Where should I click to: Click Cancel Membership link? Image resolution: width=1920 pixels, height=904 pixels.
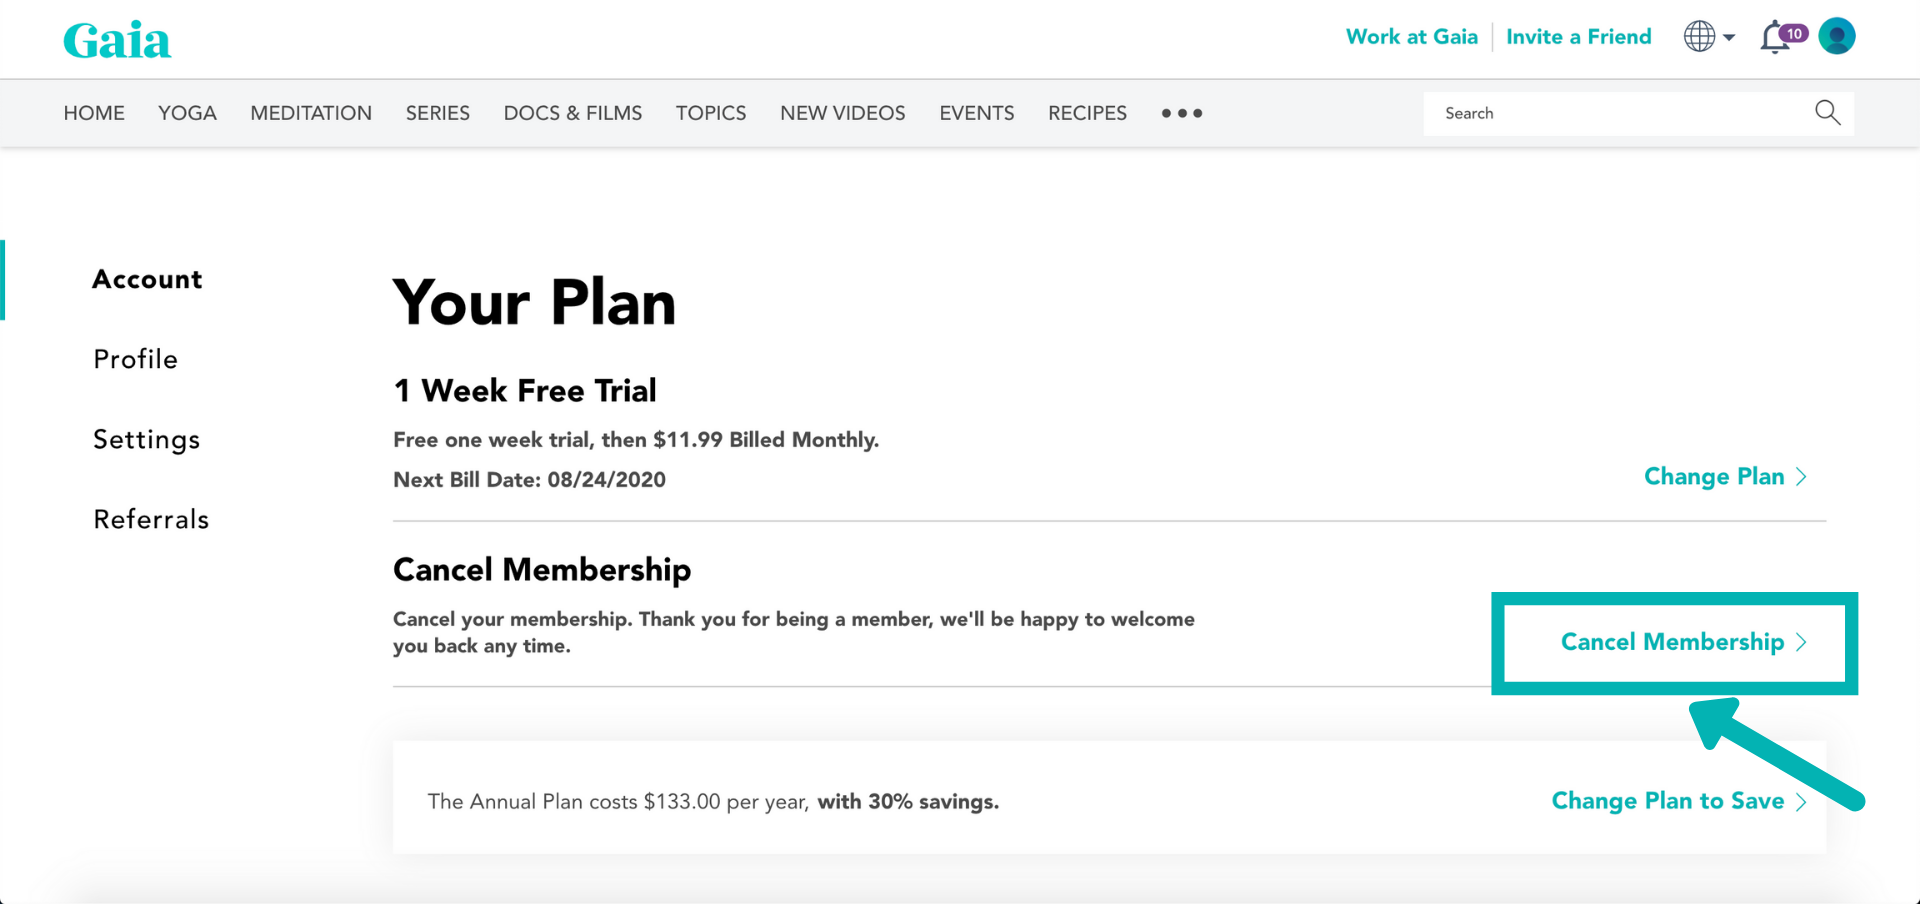(x=1683, y=642)
